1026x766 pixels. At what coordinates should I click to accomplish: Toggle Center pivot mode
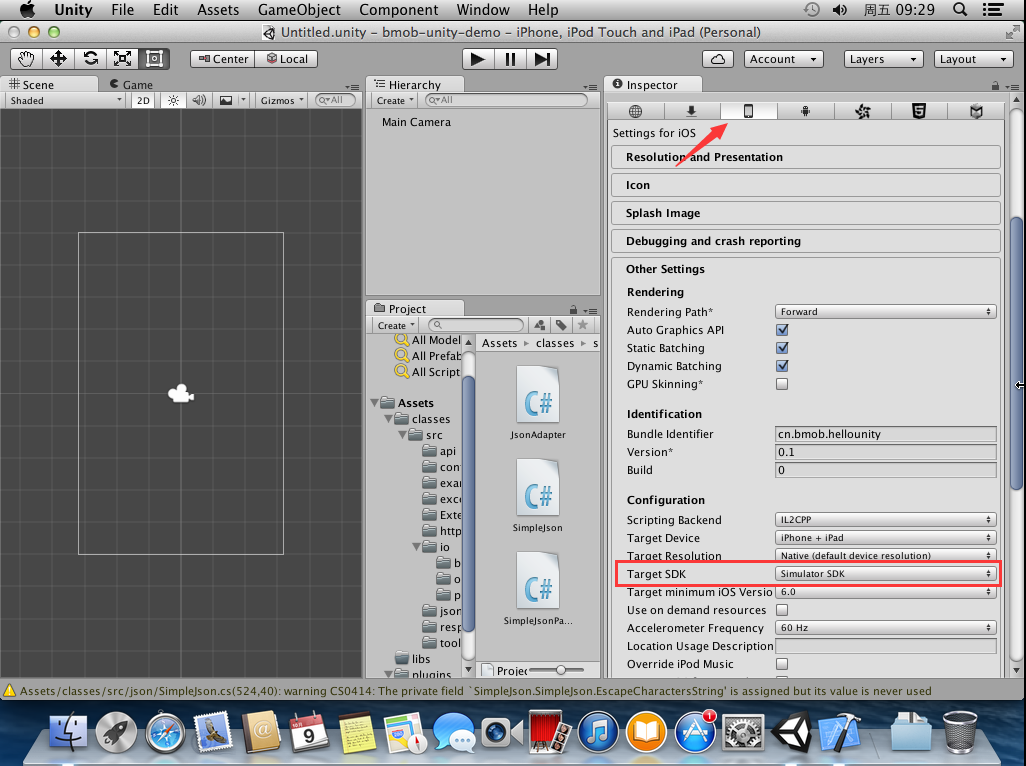tap(223, 59)
